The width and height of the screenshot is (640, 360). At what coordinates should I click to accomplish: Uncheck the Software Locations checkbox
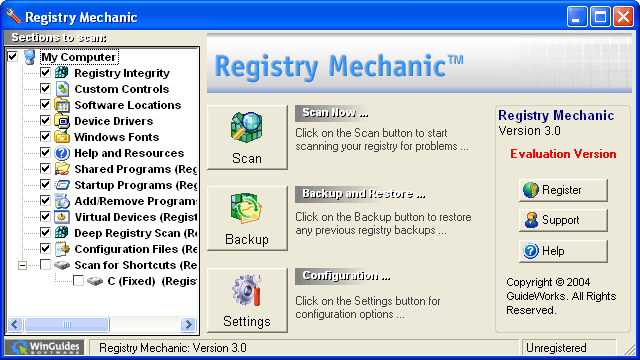tap(45, 104)
